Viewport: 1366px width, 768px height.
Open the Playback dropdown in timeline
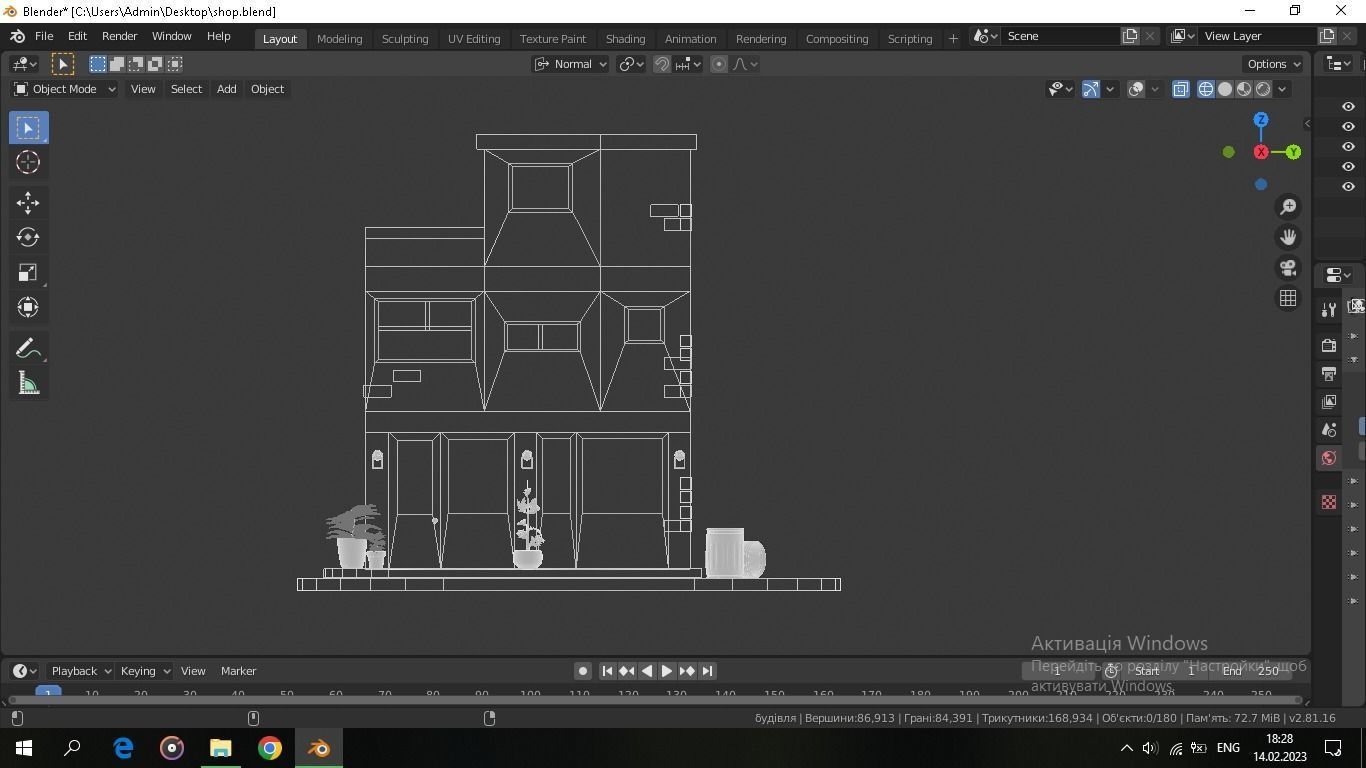point(80,671)
